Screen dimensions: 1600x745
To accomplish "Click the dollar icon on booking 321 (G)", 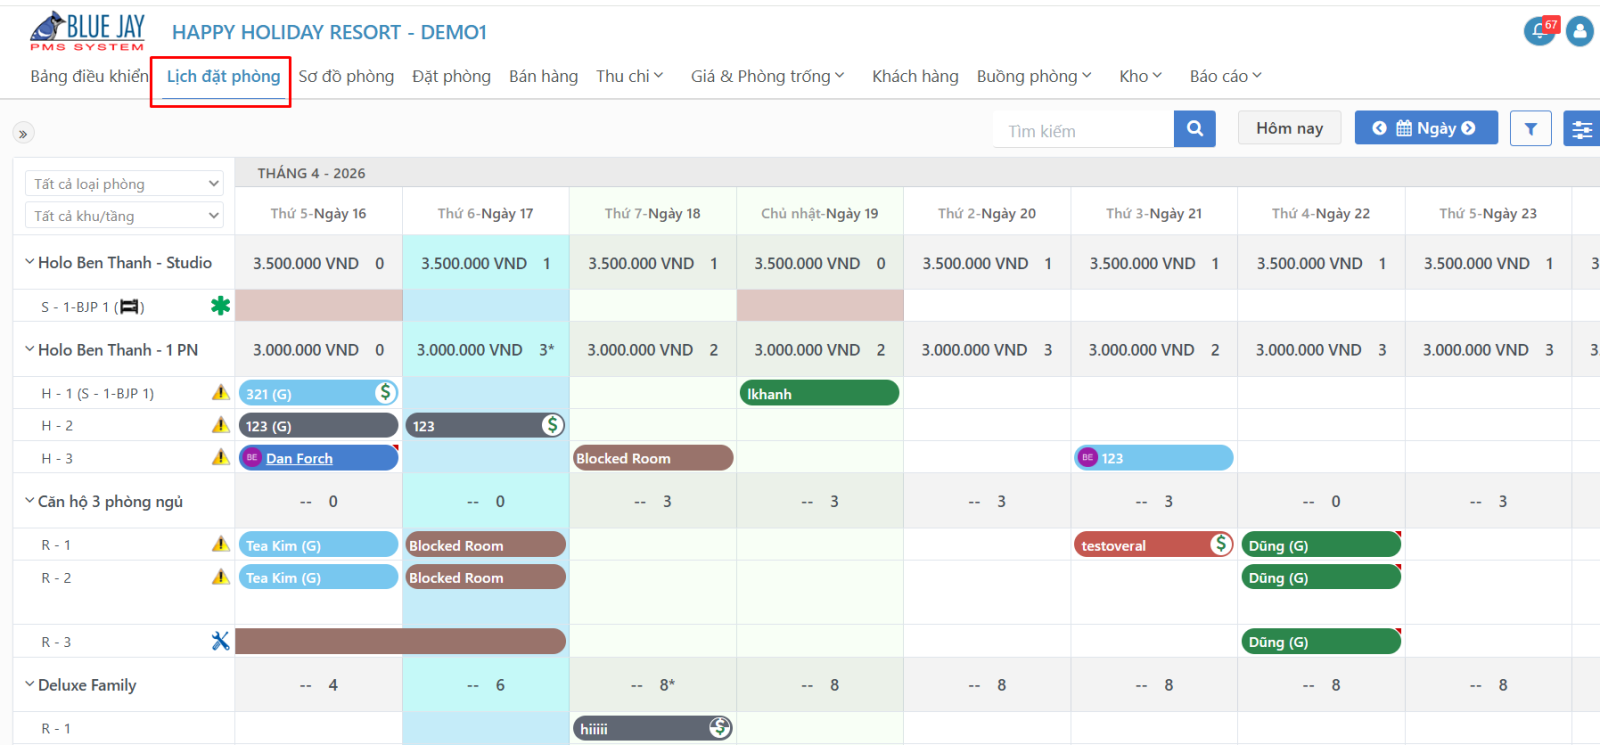I will point(386,393).
